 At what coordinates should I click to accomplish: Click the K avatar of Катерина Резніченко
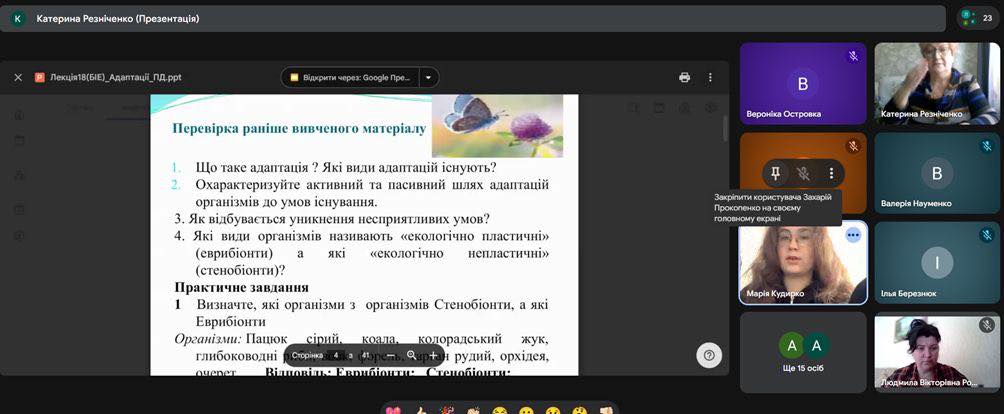[17, 19]
